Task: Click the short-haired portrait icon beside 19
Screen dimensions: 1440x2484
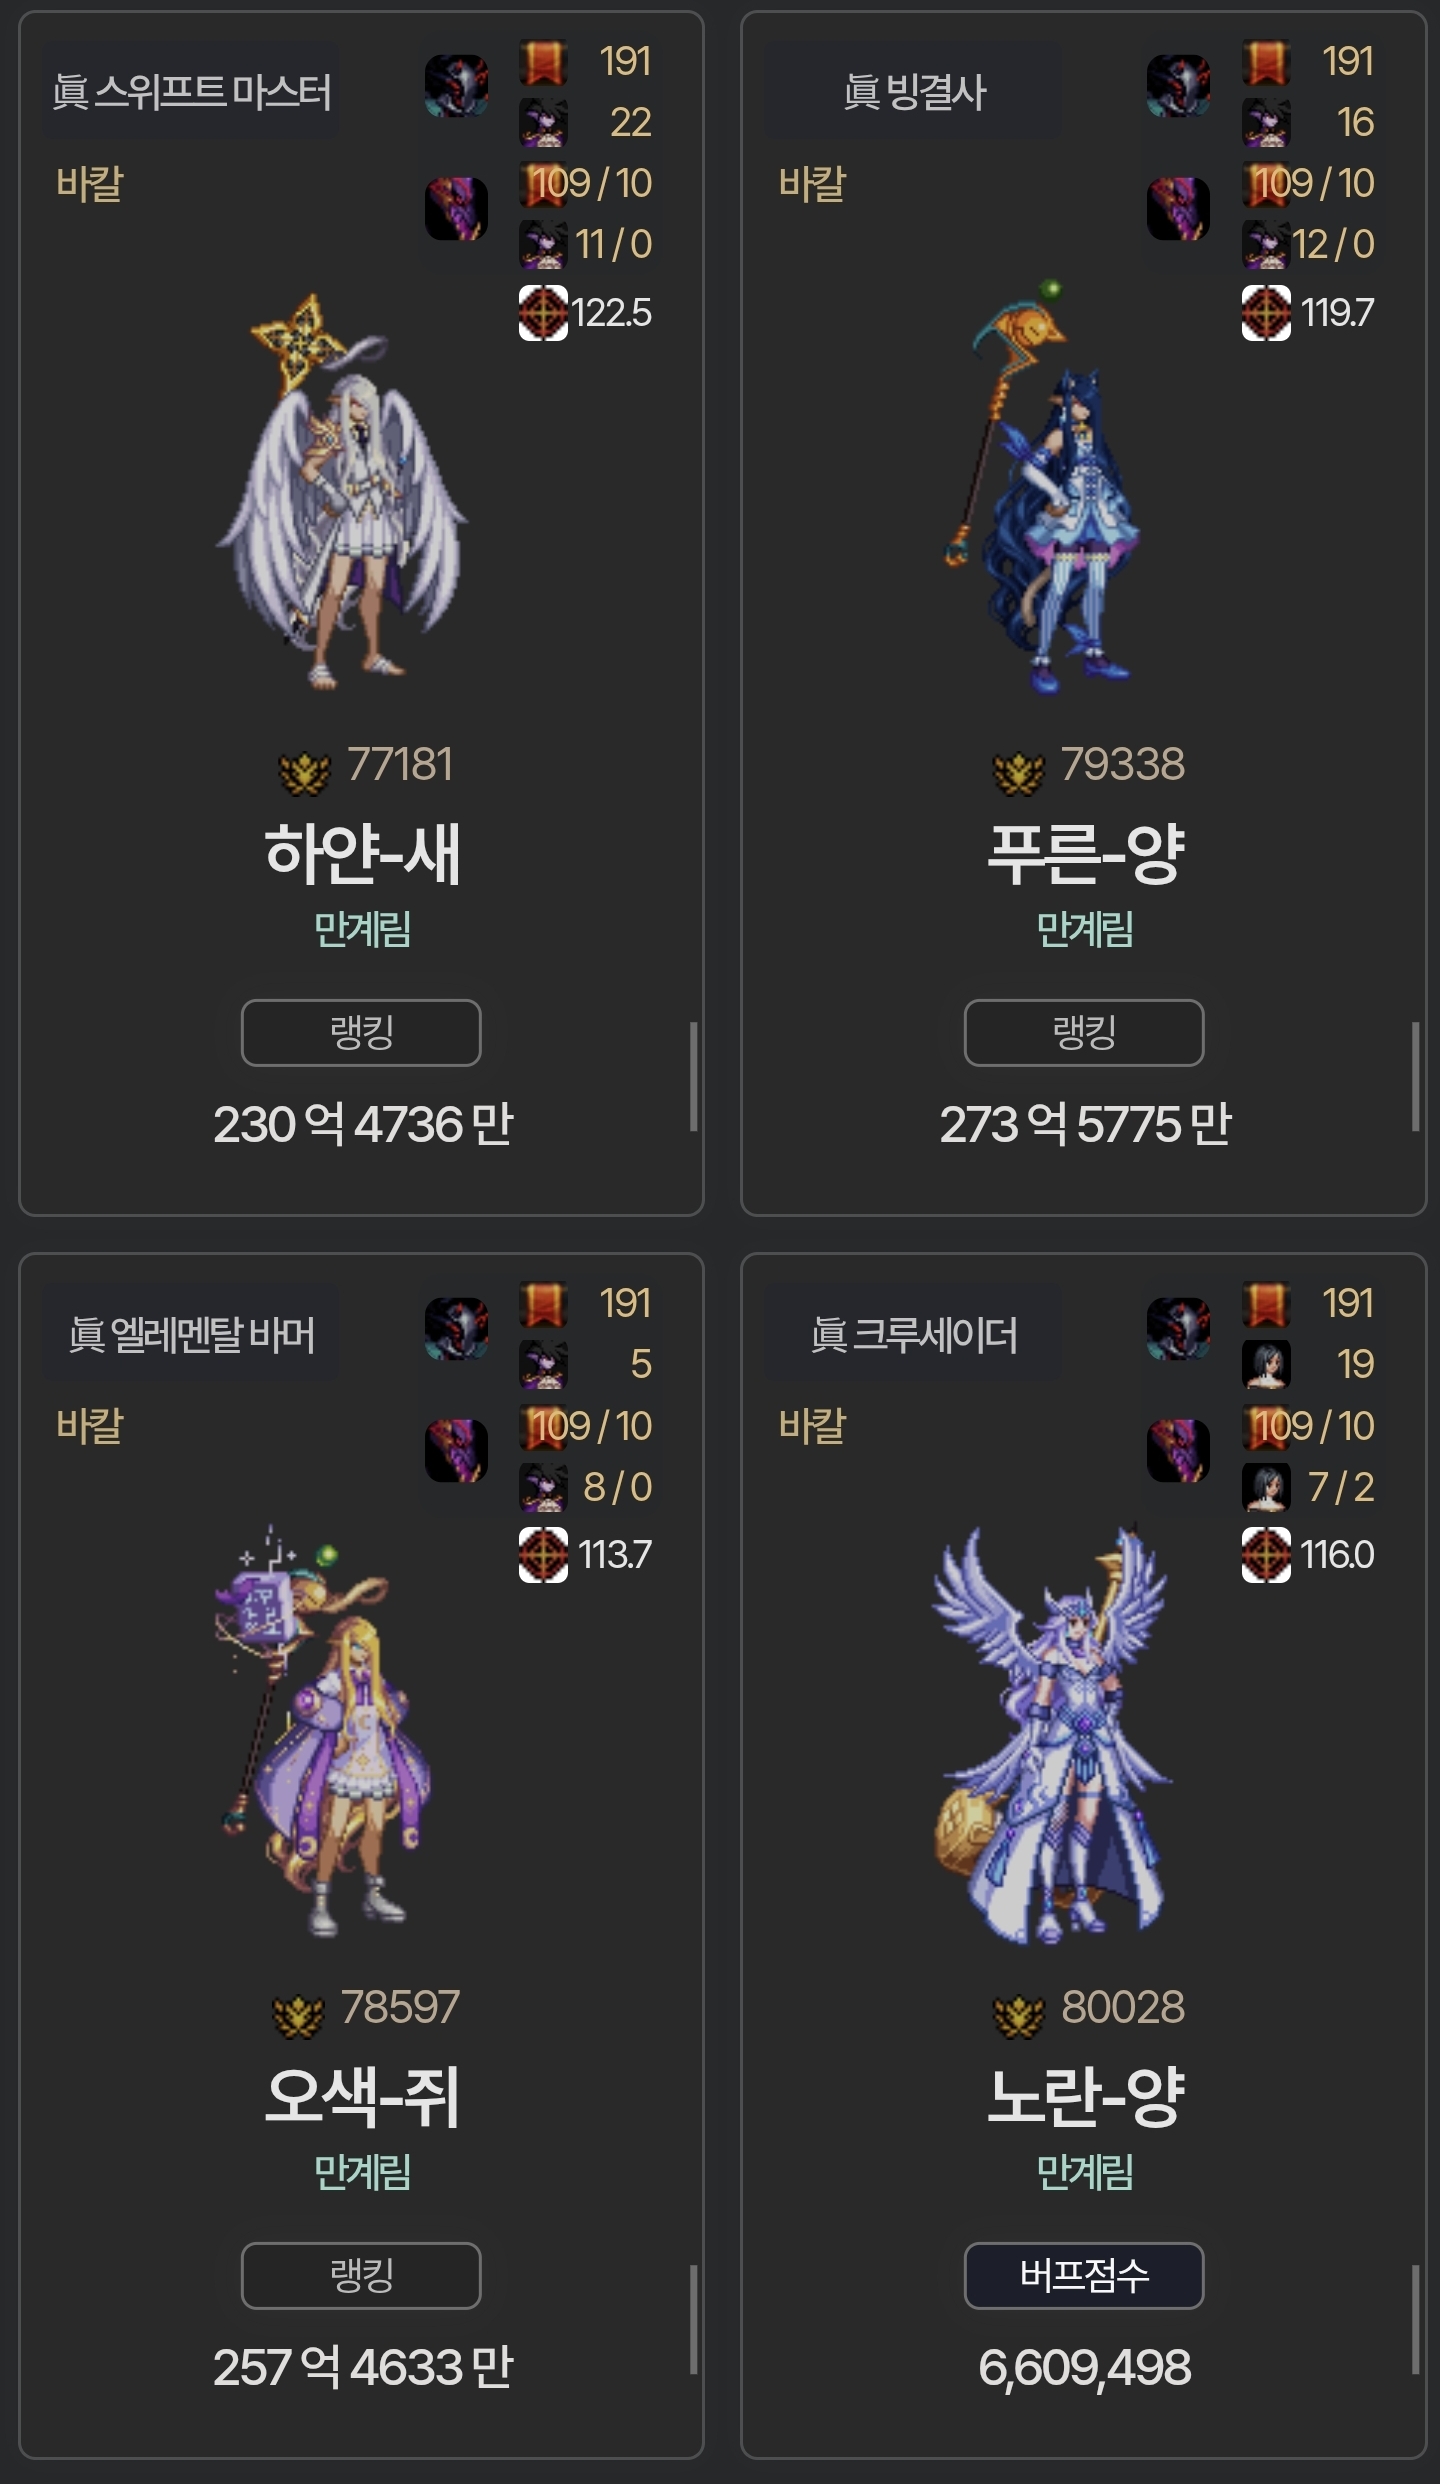Action: pyautogui.click(x=1266, y=1364)
